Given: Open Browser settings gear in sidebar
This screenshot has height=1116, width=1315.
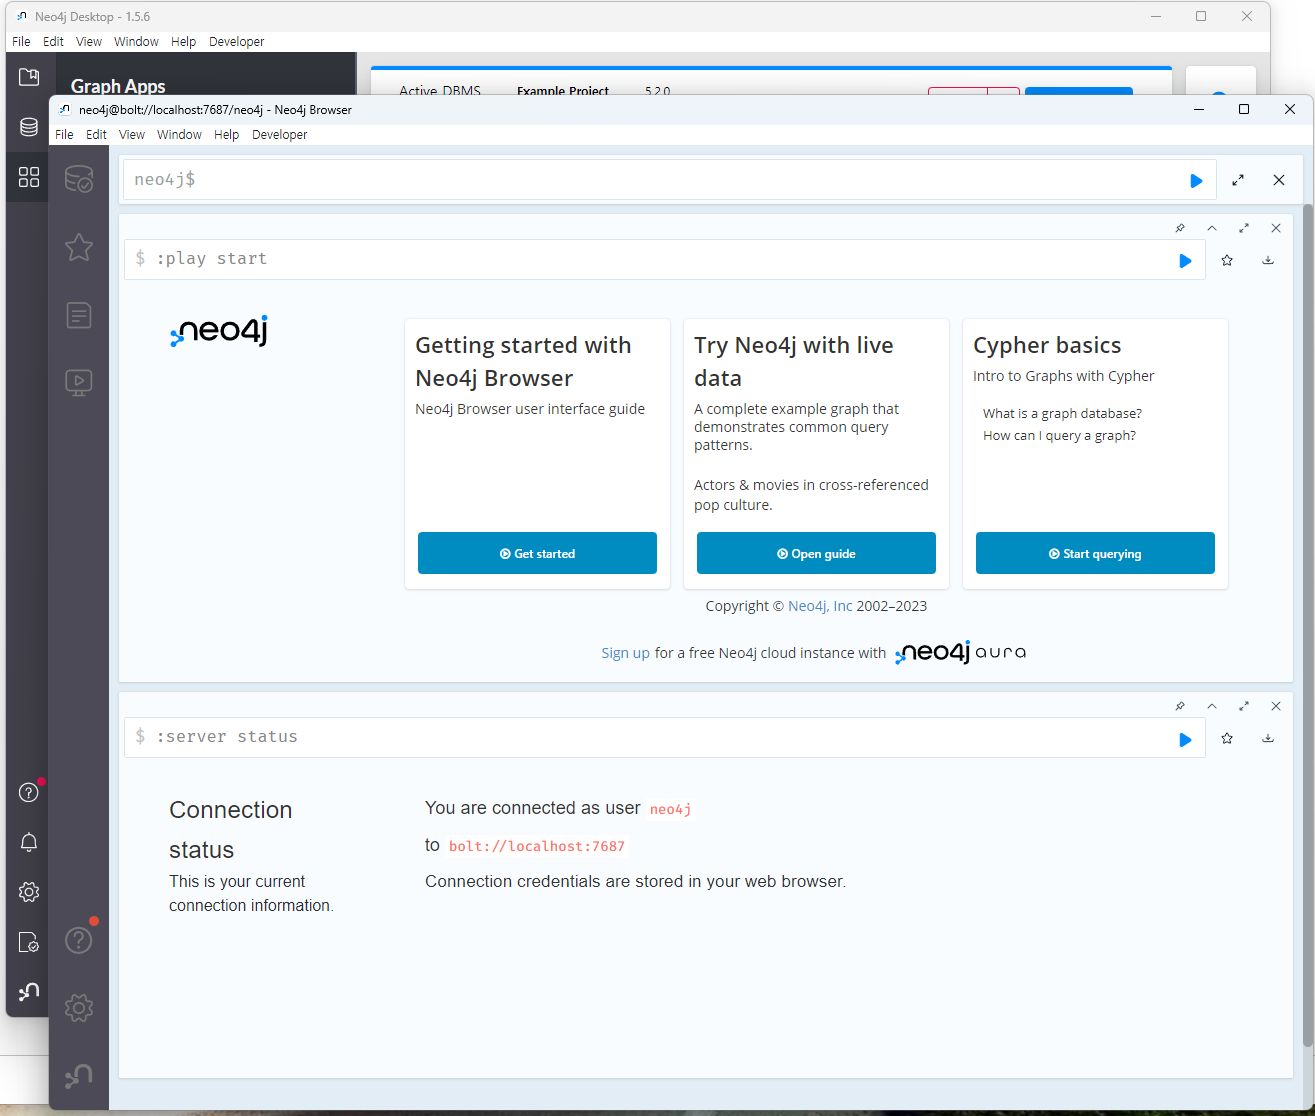Looking at the screenshot, I should pos(79,1008).
